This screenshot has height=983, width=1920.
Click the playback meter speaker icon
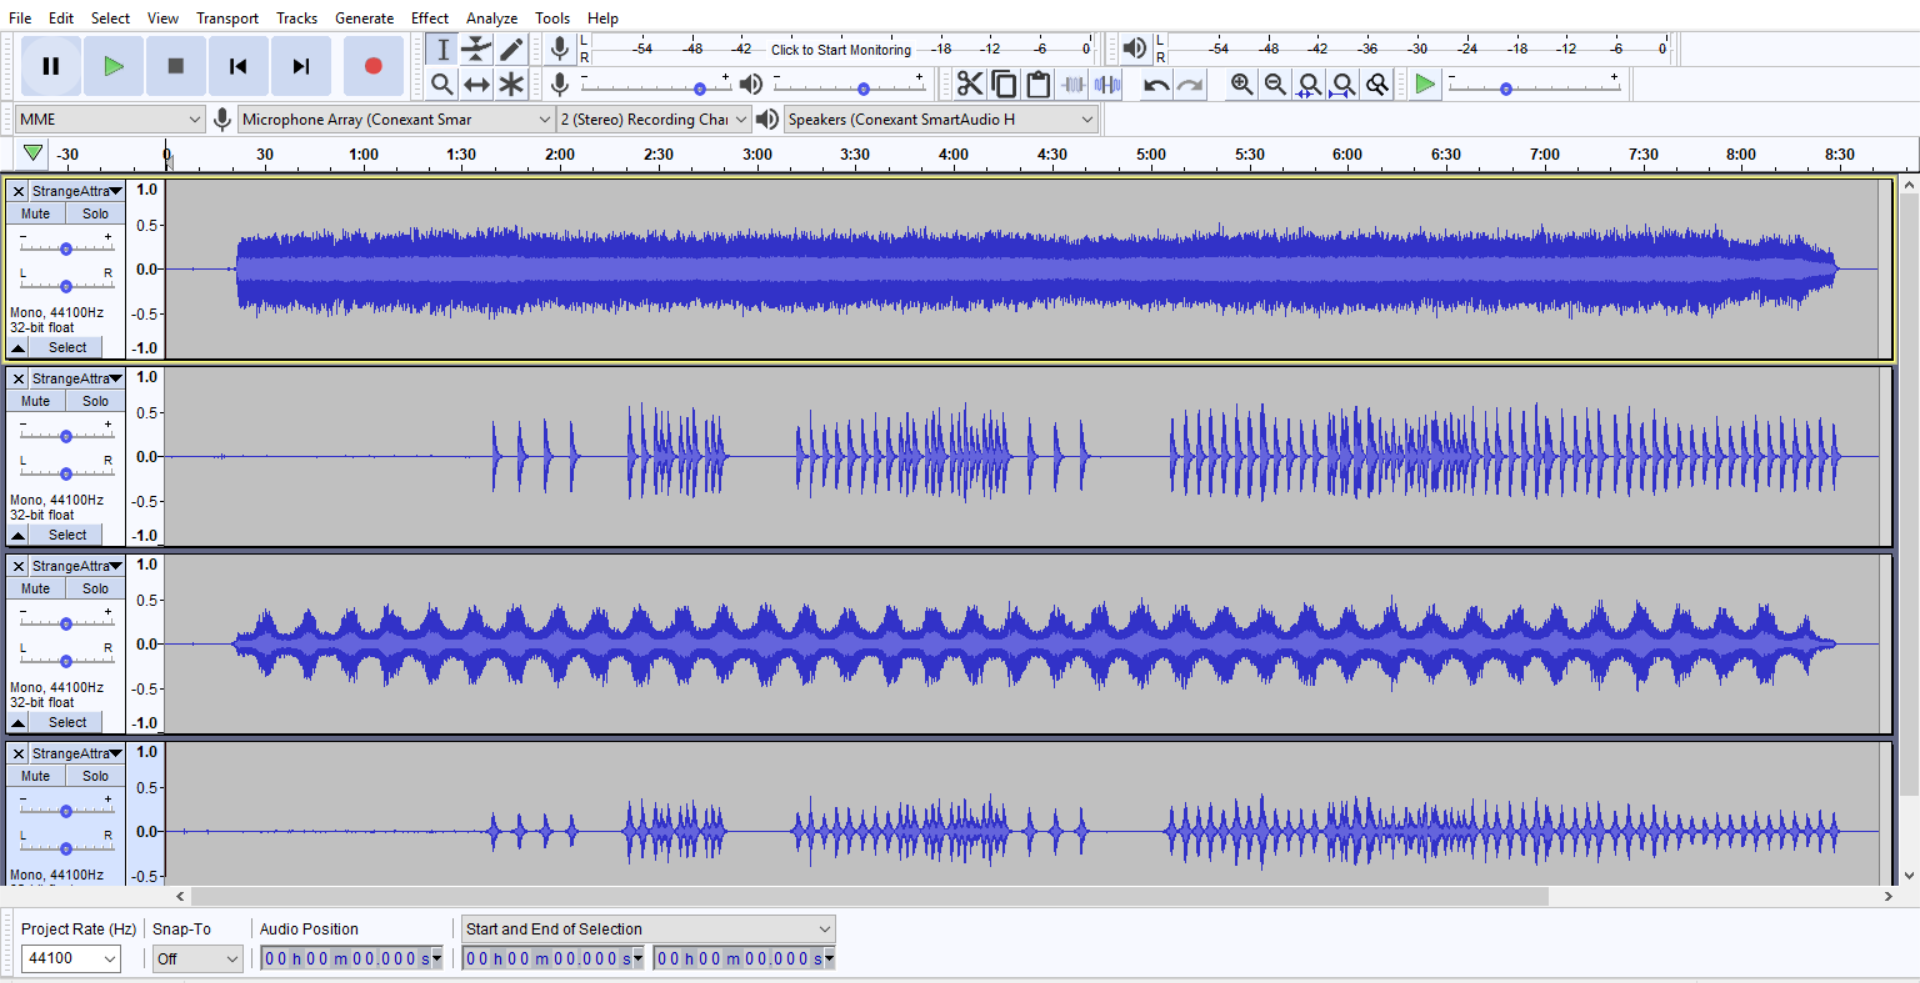click(x=1134, y=48)
